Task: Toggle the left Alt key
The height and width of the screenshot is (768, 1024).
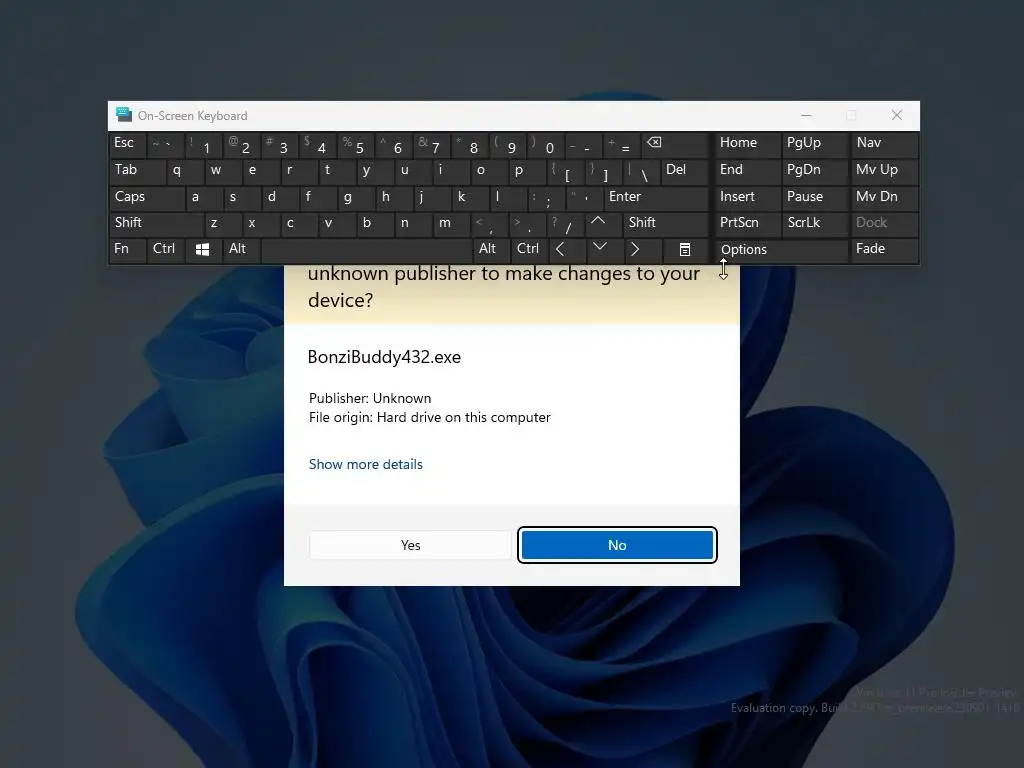Action: 241,249
